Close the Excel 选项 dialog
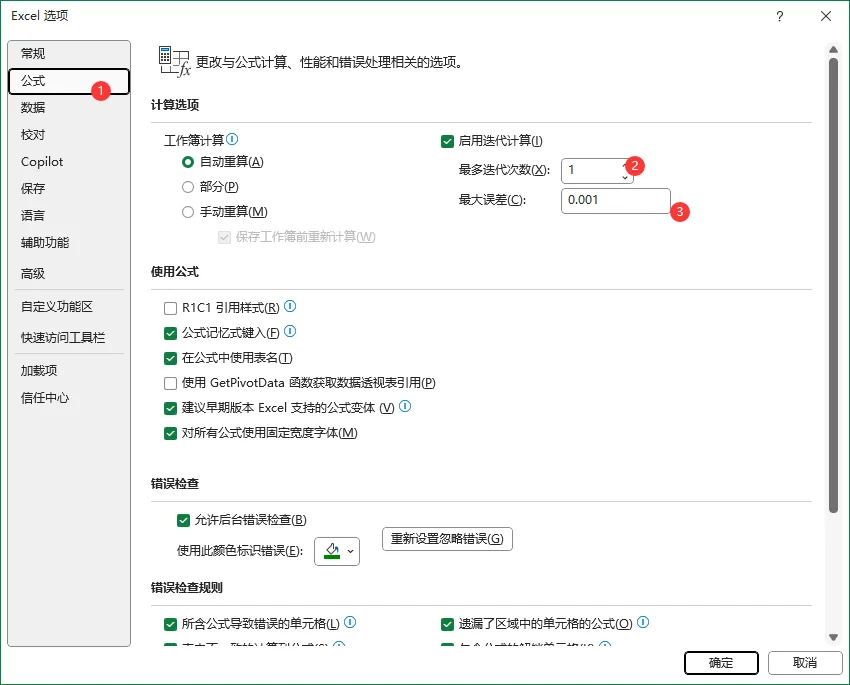850x685 pixels. click(826, 16)
